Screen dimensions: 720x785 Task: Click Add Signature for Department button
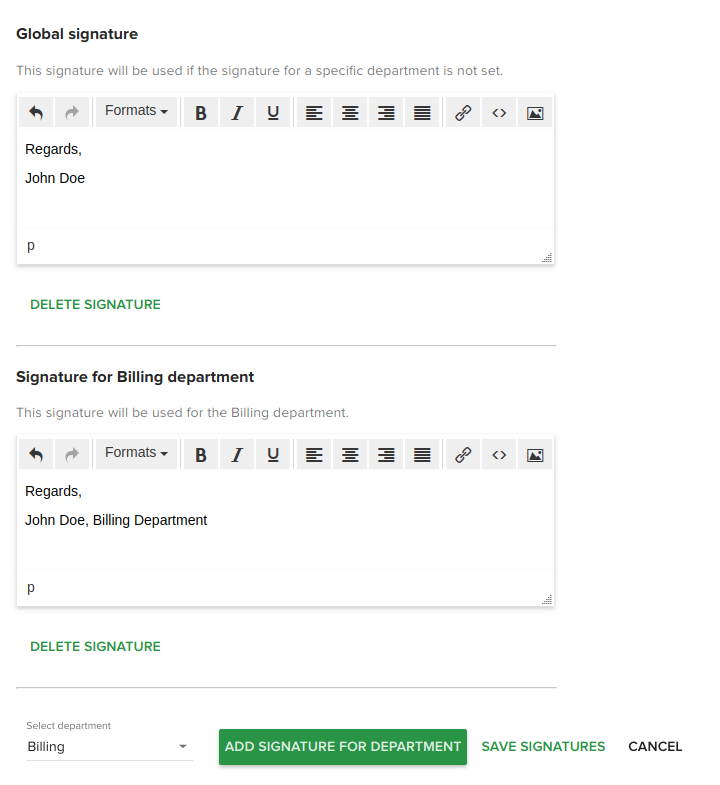pos(343,746)
